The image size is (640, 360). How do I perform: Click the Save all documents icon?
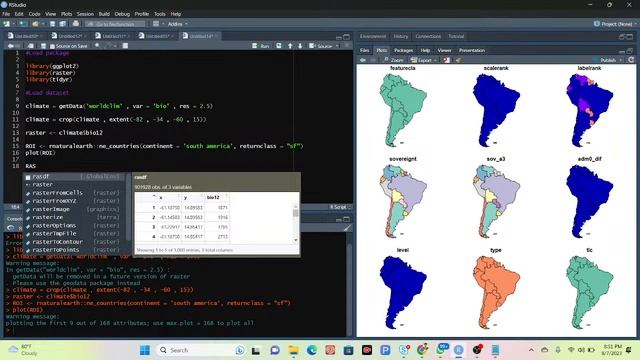coord(62,24)
